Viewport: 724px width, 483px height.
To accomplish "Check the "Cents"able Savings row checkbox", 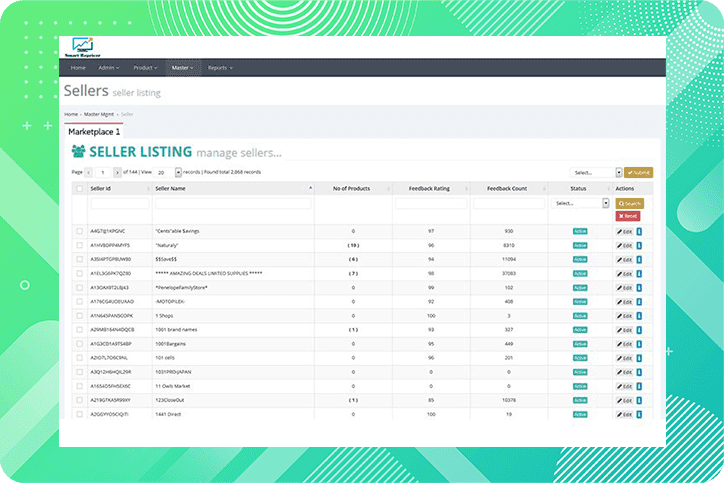I will pos(79,231).
